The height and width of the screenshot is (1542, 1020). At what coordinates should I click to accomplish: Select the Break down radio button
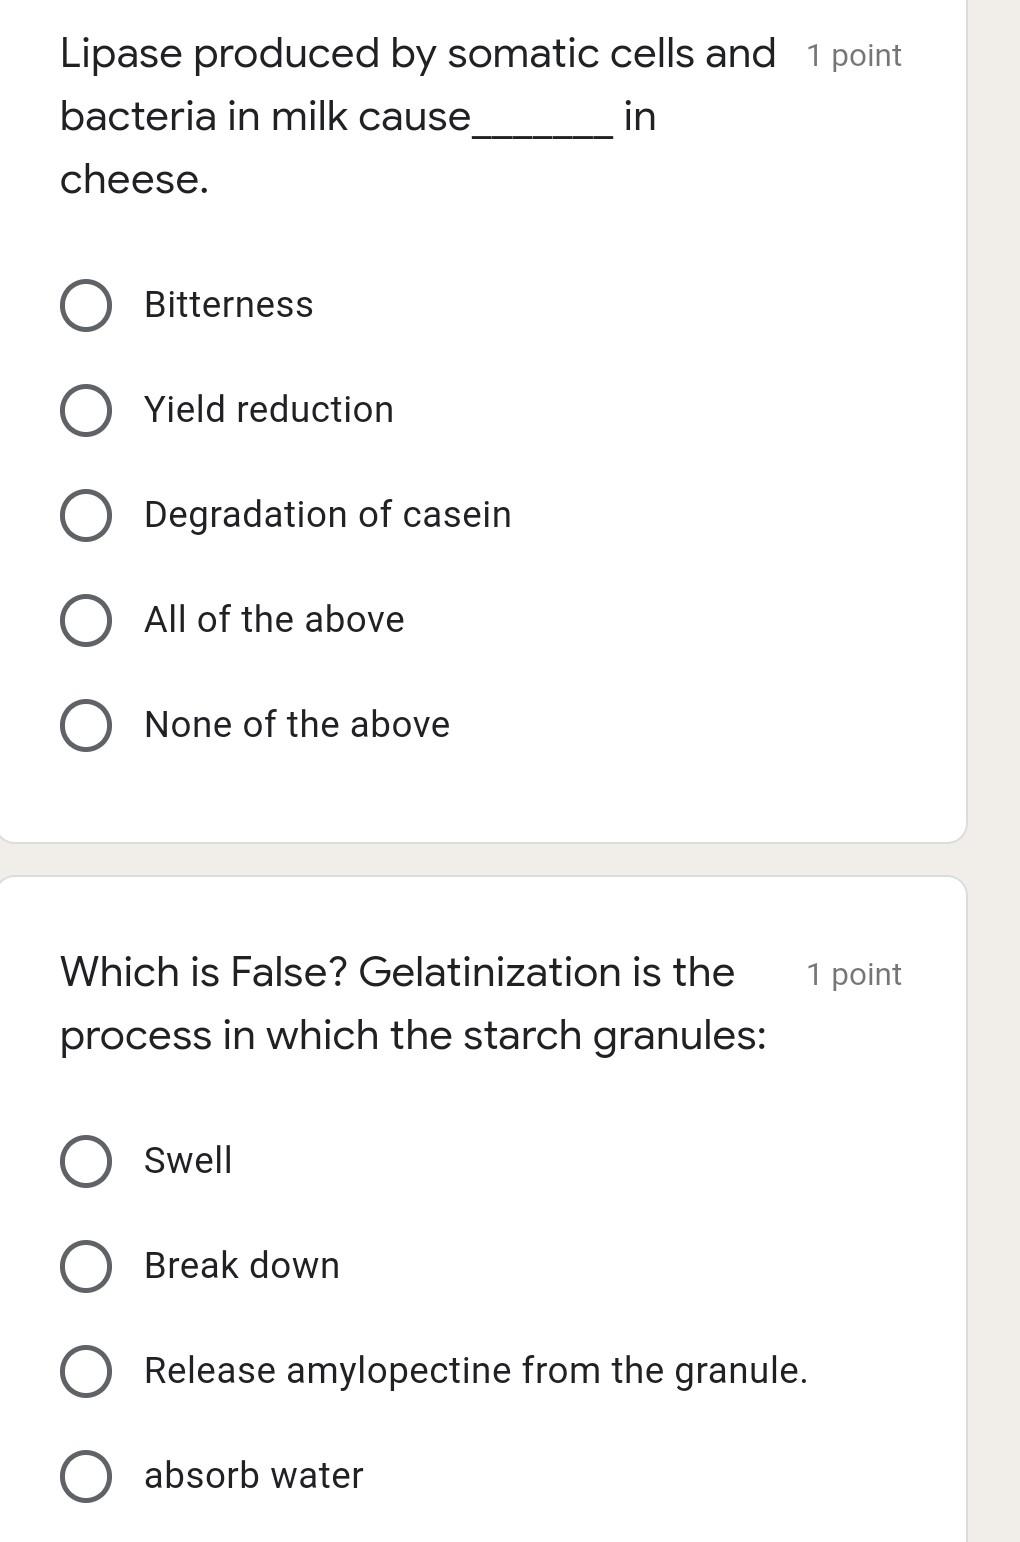[86, 1266]
